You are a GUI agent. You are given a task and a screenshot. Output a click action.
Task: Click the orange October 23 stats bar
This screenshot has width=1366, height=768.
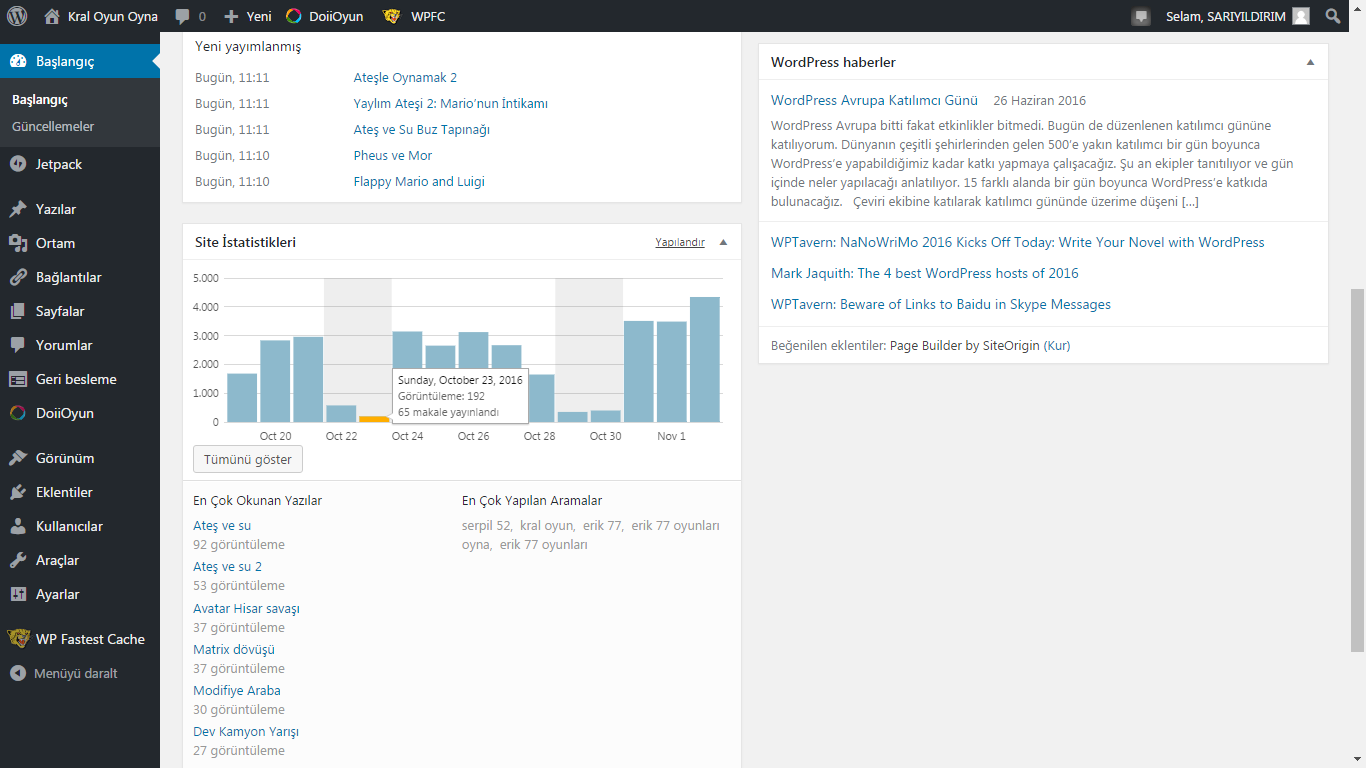pos(374,419)
